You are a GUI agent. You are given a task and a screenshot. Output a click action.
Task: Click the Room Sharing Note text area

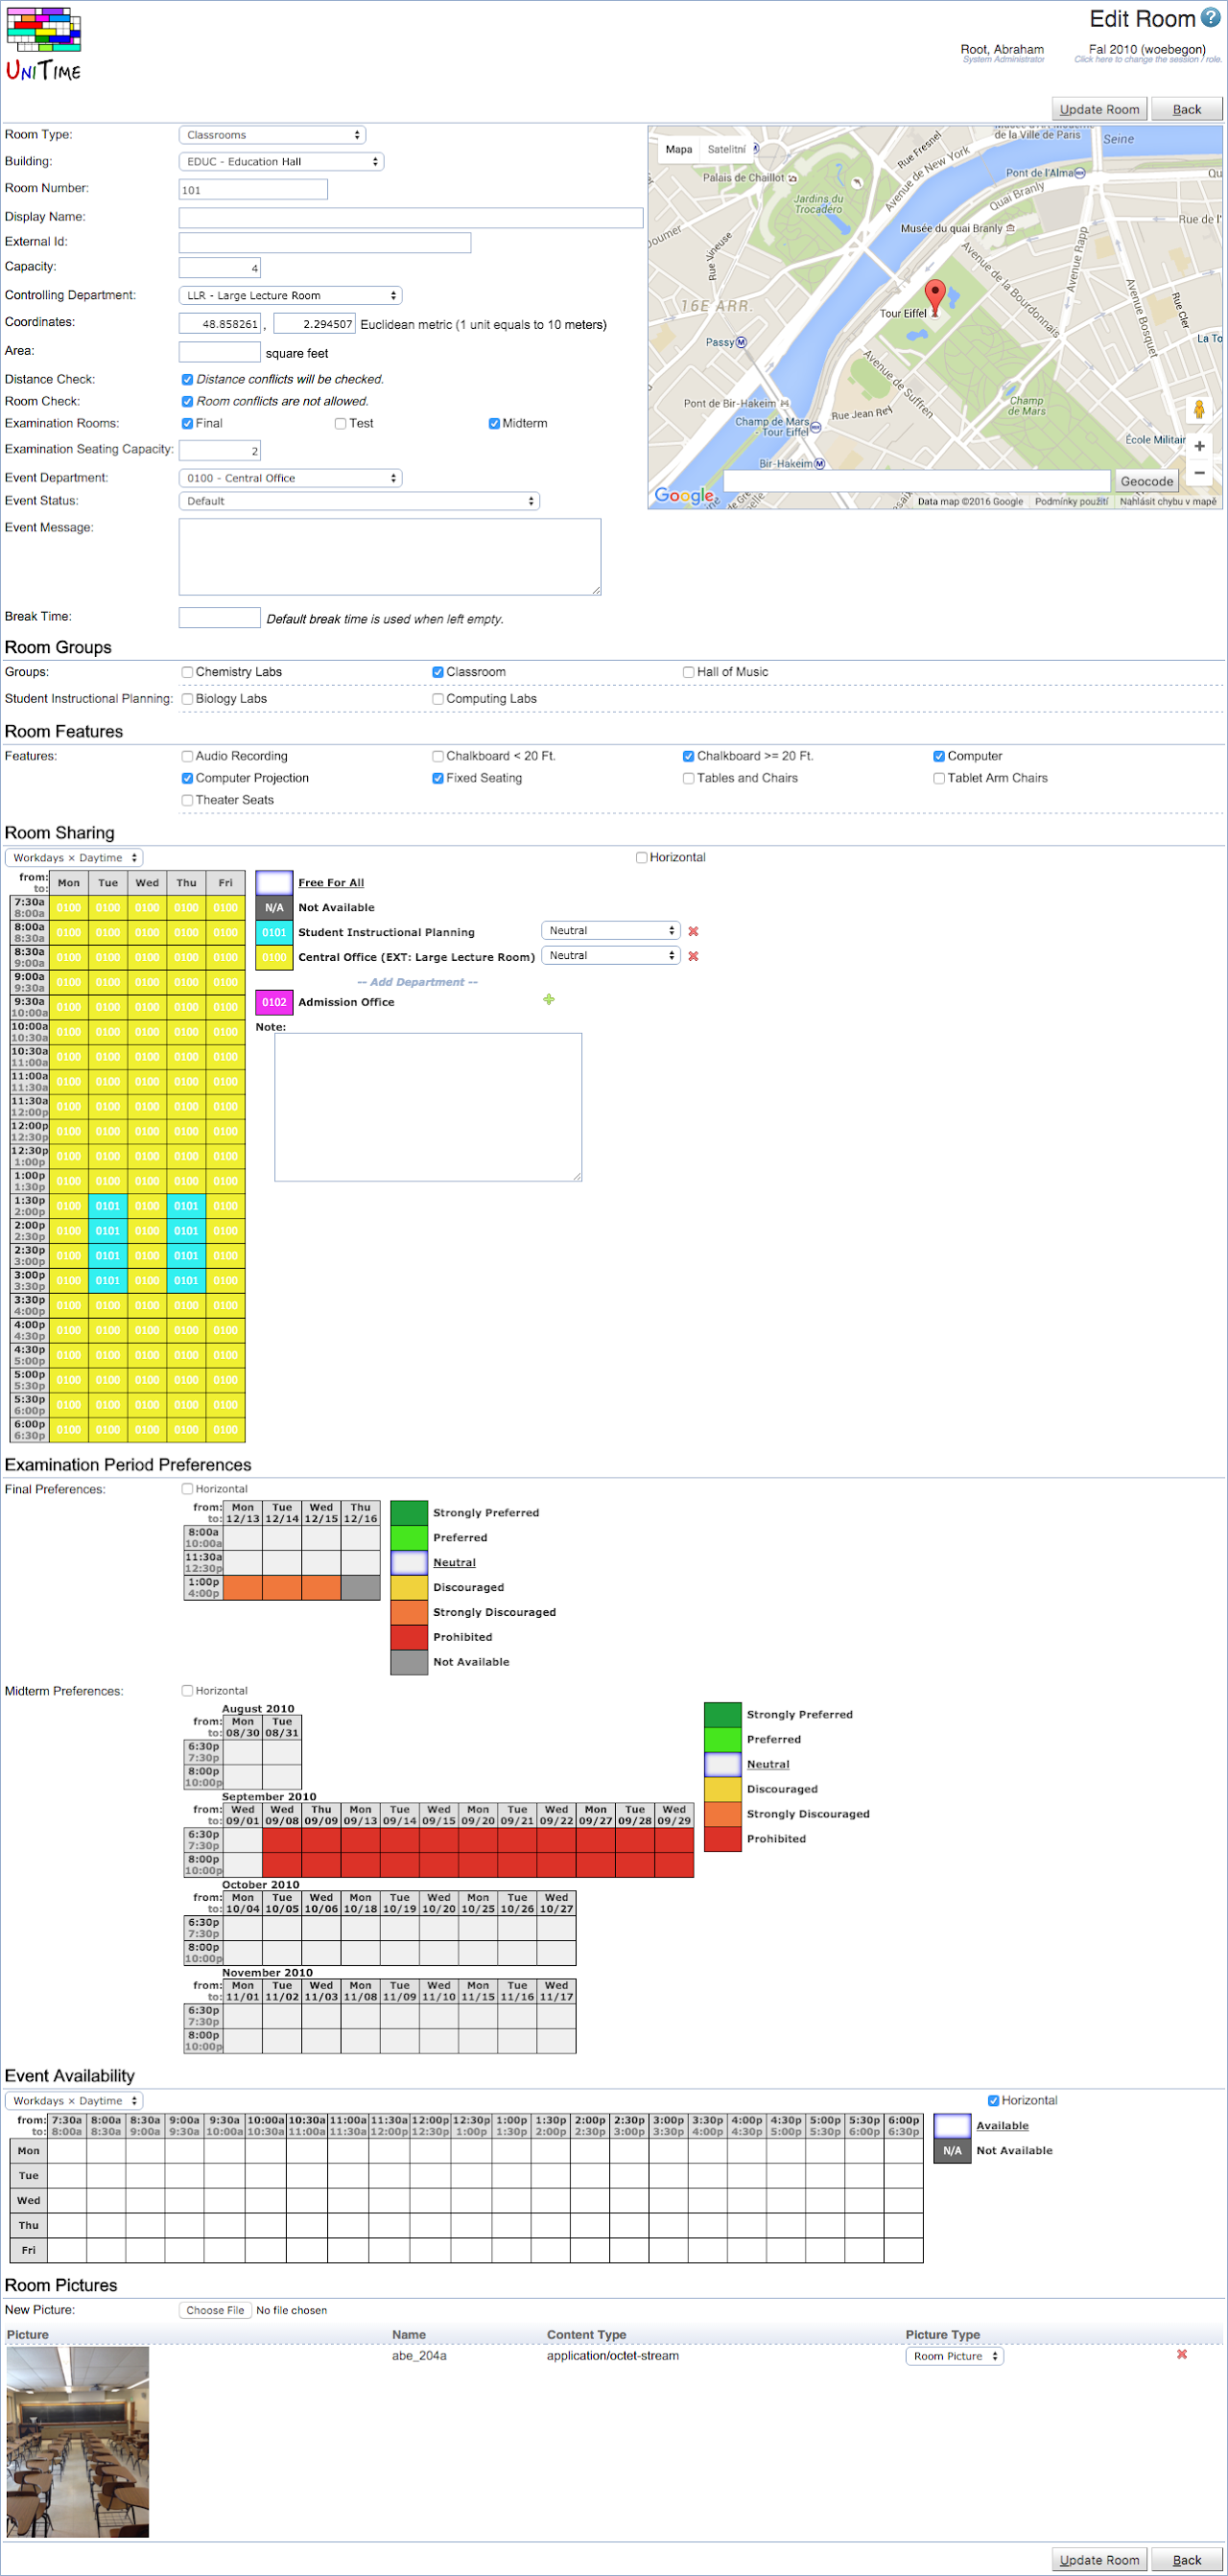point(428,1107)
